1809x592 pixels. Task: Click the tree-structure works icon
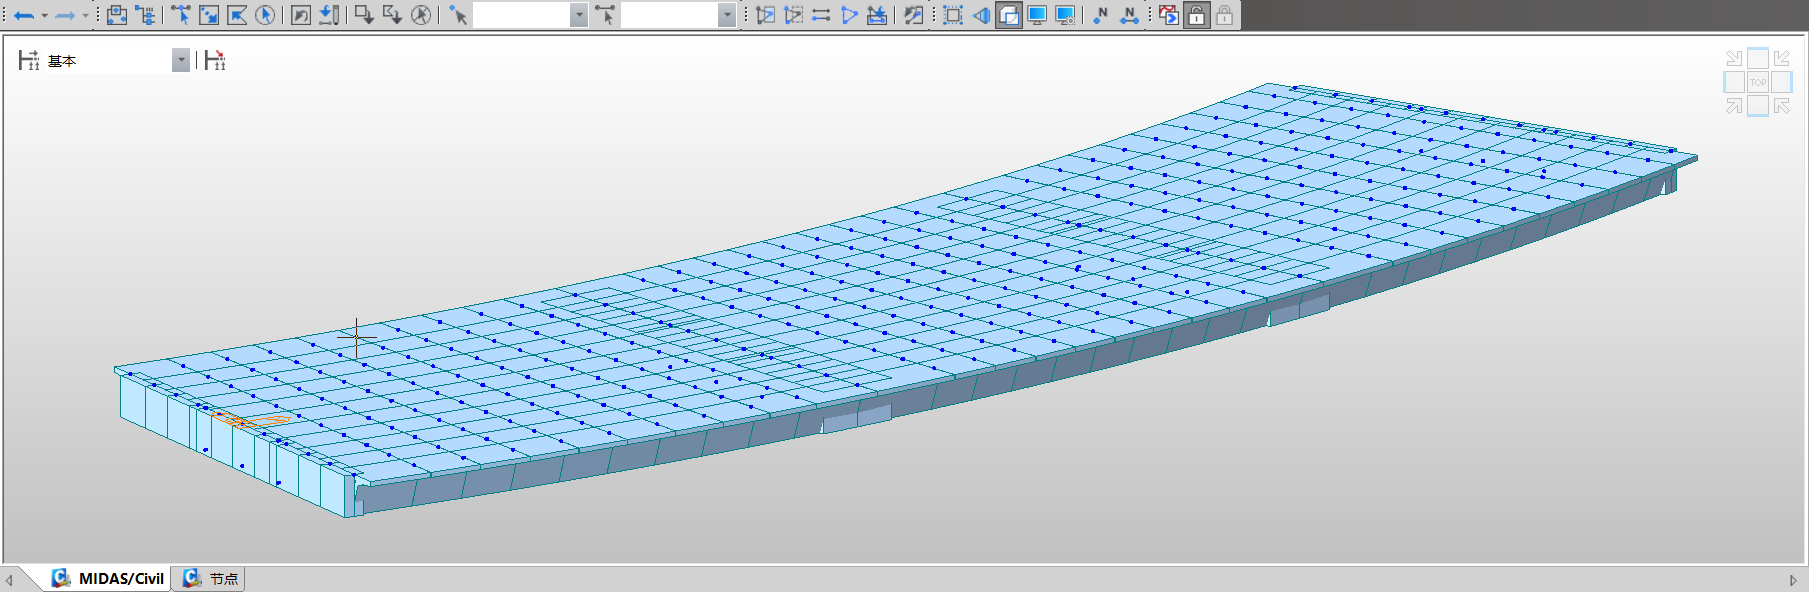click(x=145, y=15)
